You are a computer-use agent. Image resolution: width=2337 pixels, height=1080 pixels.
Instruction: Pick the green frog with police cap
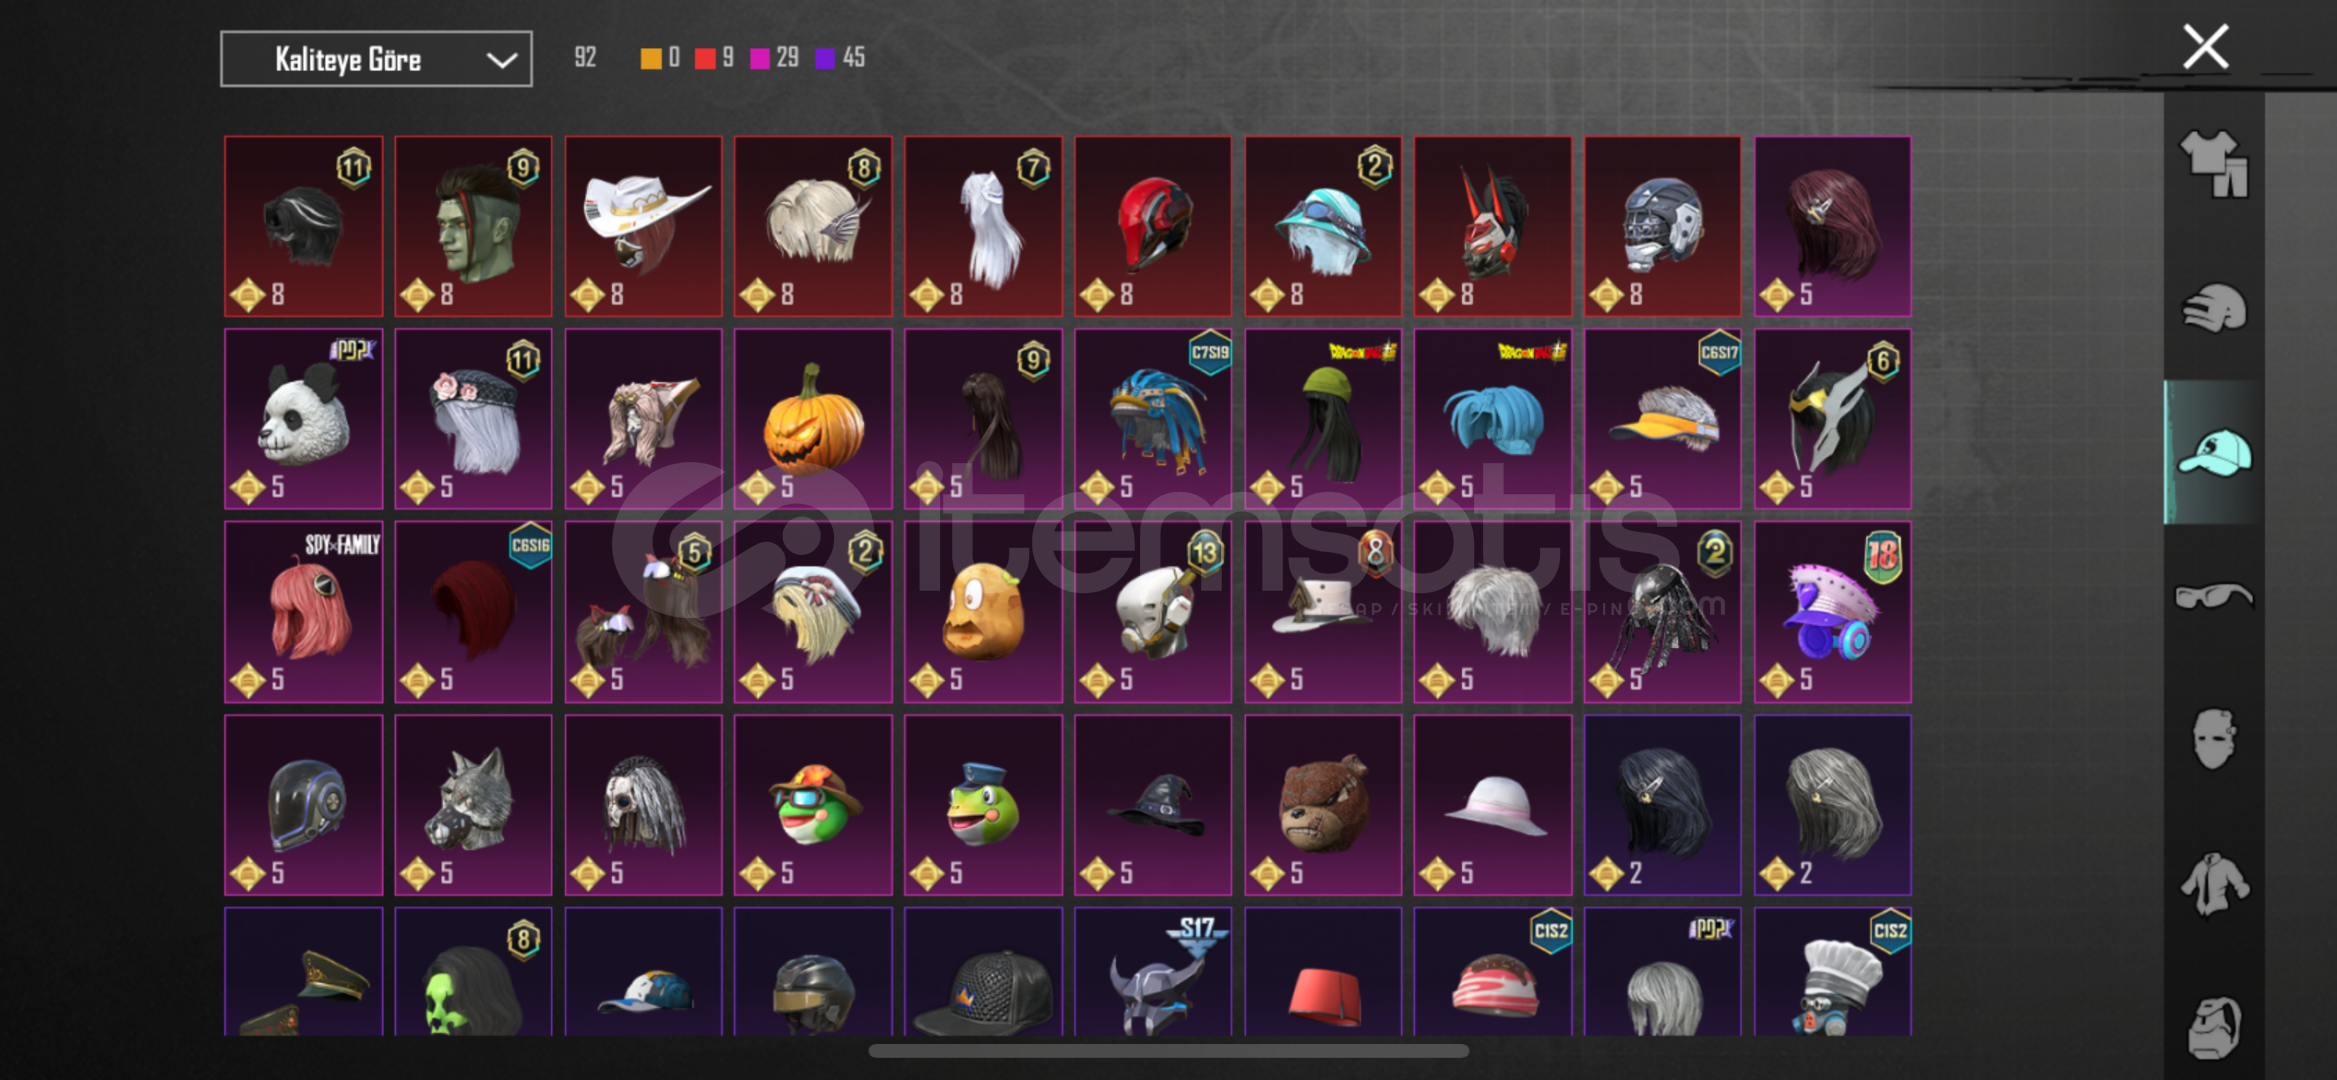click(x=983, y=805)
